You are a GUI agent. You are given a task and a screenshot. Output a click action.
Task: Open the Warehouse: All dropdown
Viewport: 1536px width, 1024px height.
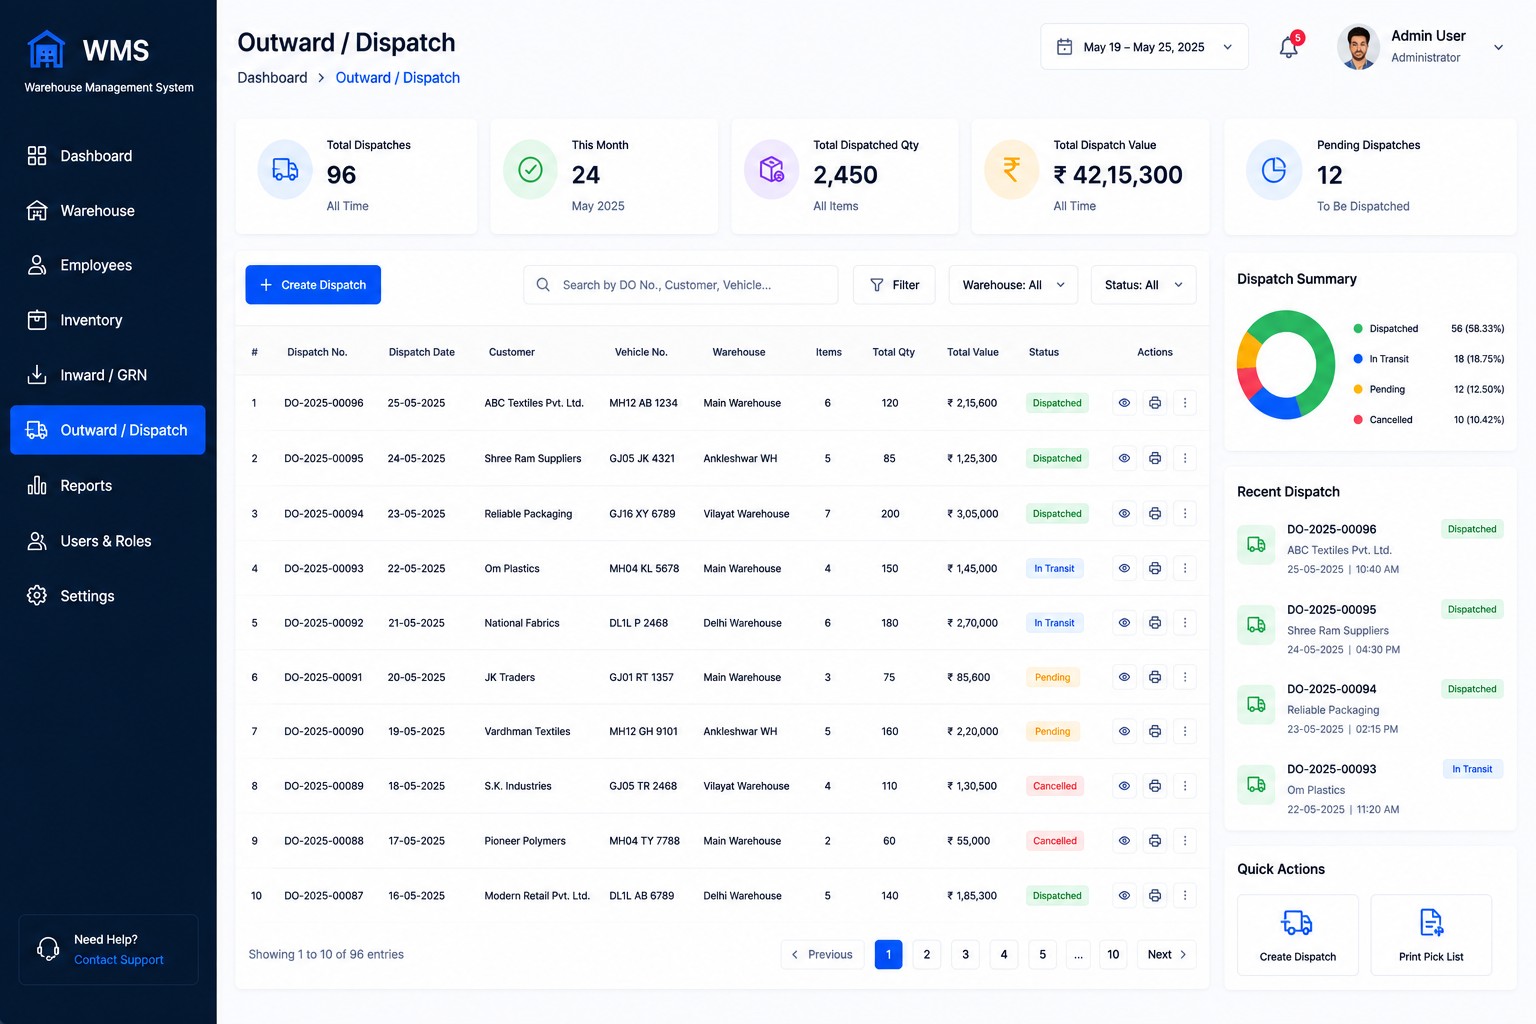1013,285
